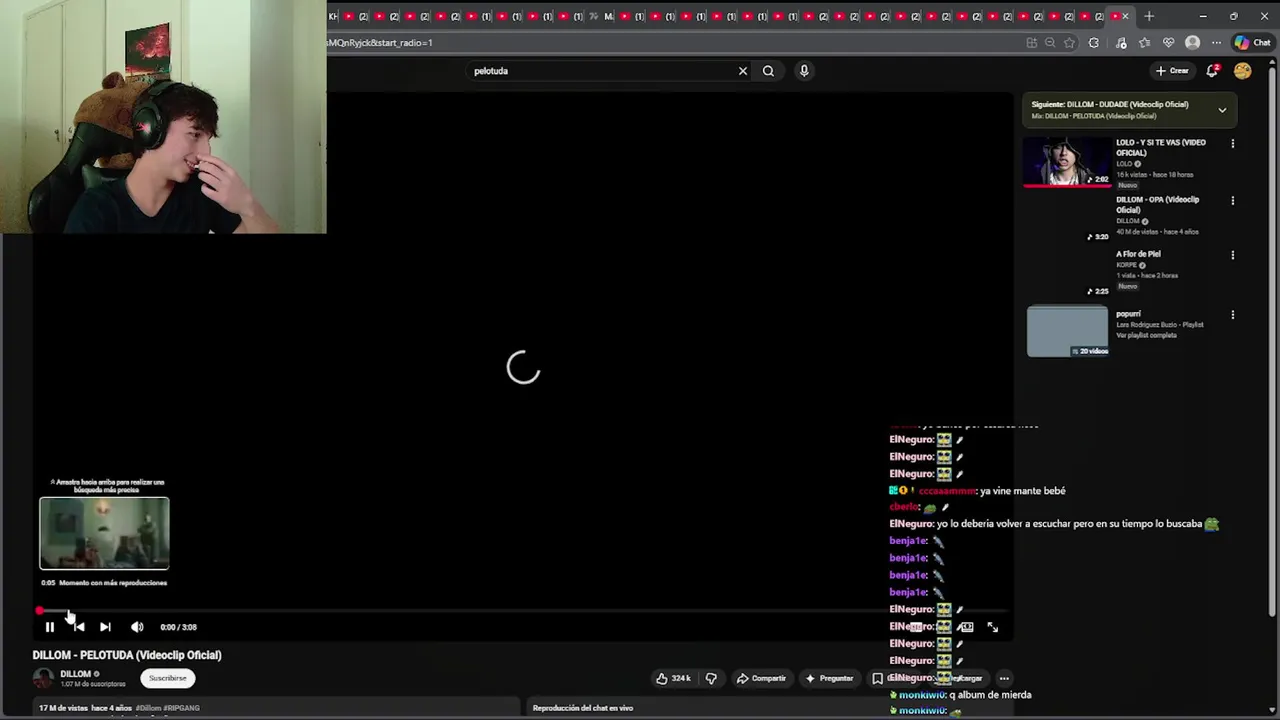Image resolution: width=1280 pixels, height=720 pixels.
Task: Pause the video with the pause button
Action: [x=49, y=627]
